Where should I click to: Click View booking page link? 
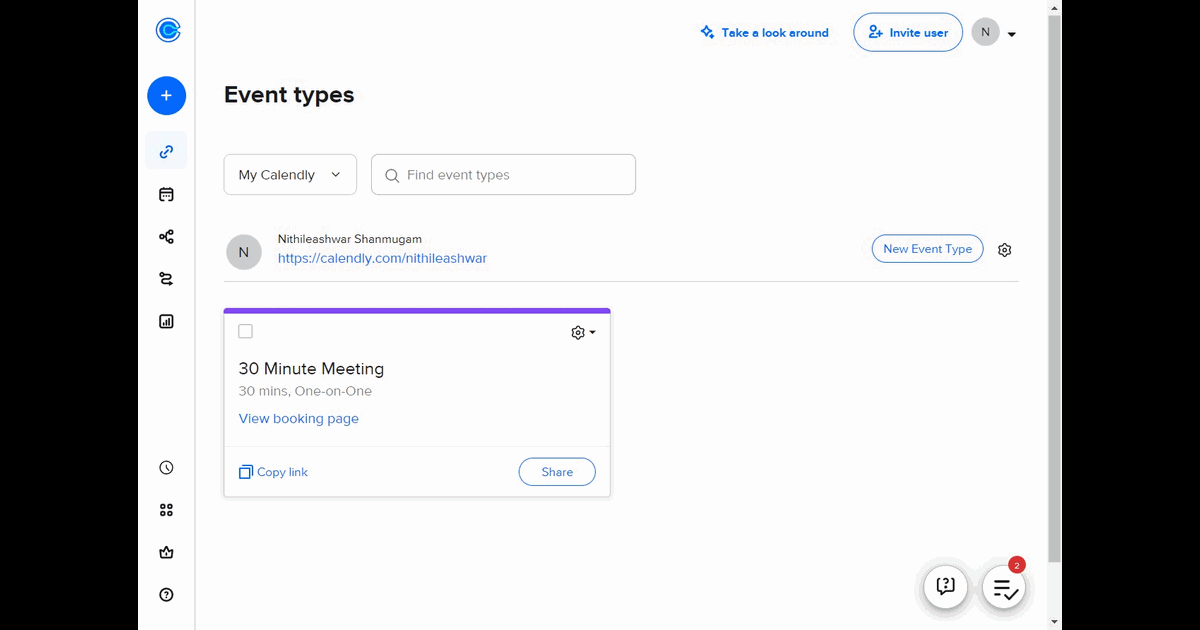click(299, 419)
